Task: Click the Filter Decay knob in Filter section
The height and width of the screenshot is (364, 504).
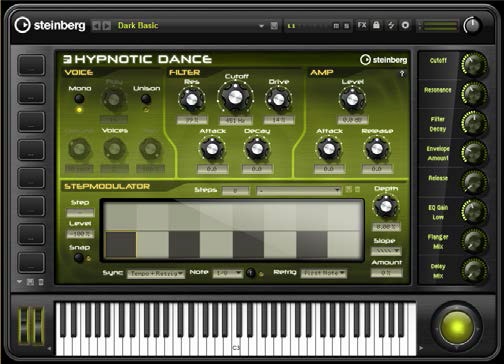Action: [257, 149]
